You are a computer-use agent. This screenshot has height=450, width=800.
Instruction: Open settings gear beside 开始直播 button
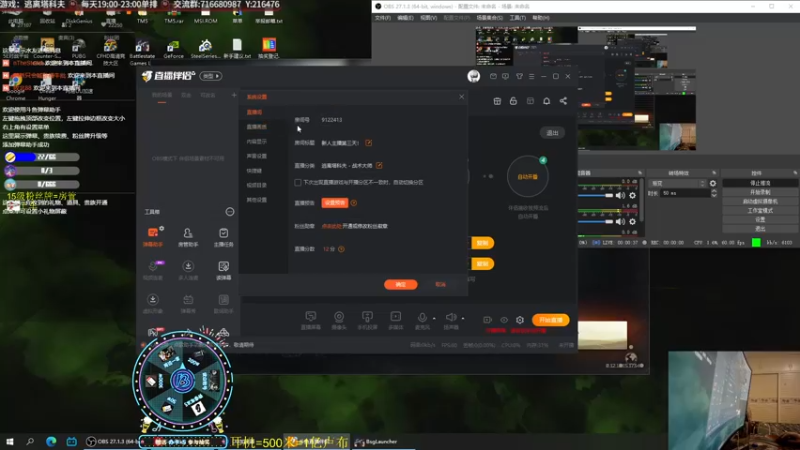coord(519,320)
